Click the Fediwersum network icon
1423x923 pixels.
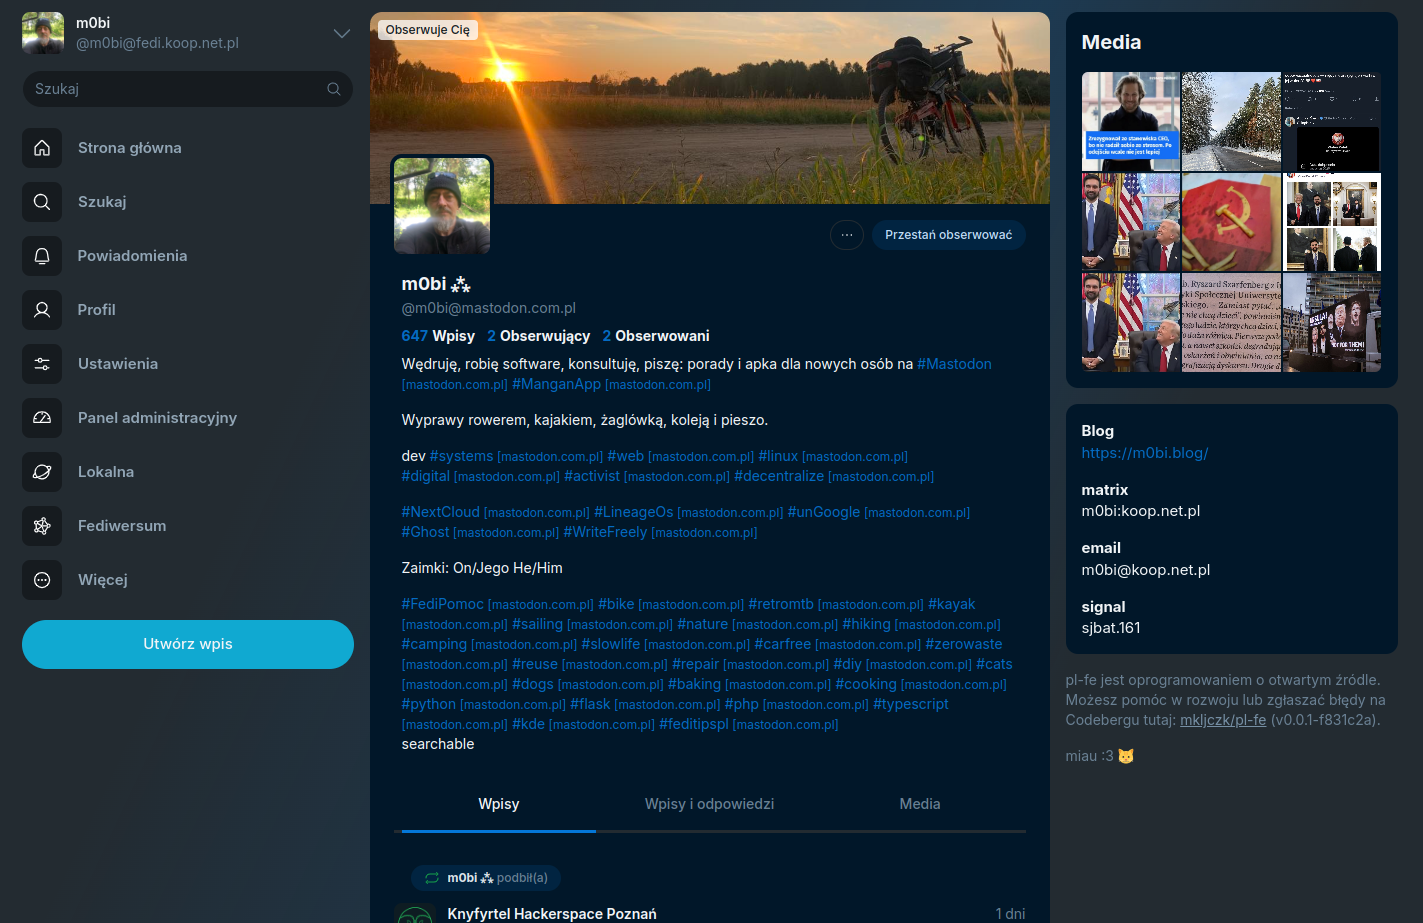pos(42,526)
